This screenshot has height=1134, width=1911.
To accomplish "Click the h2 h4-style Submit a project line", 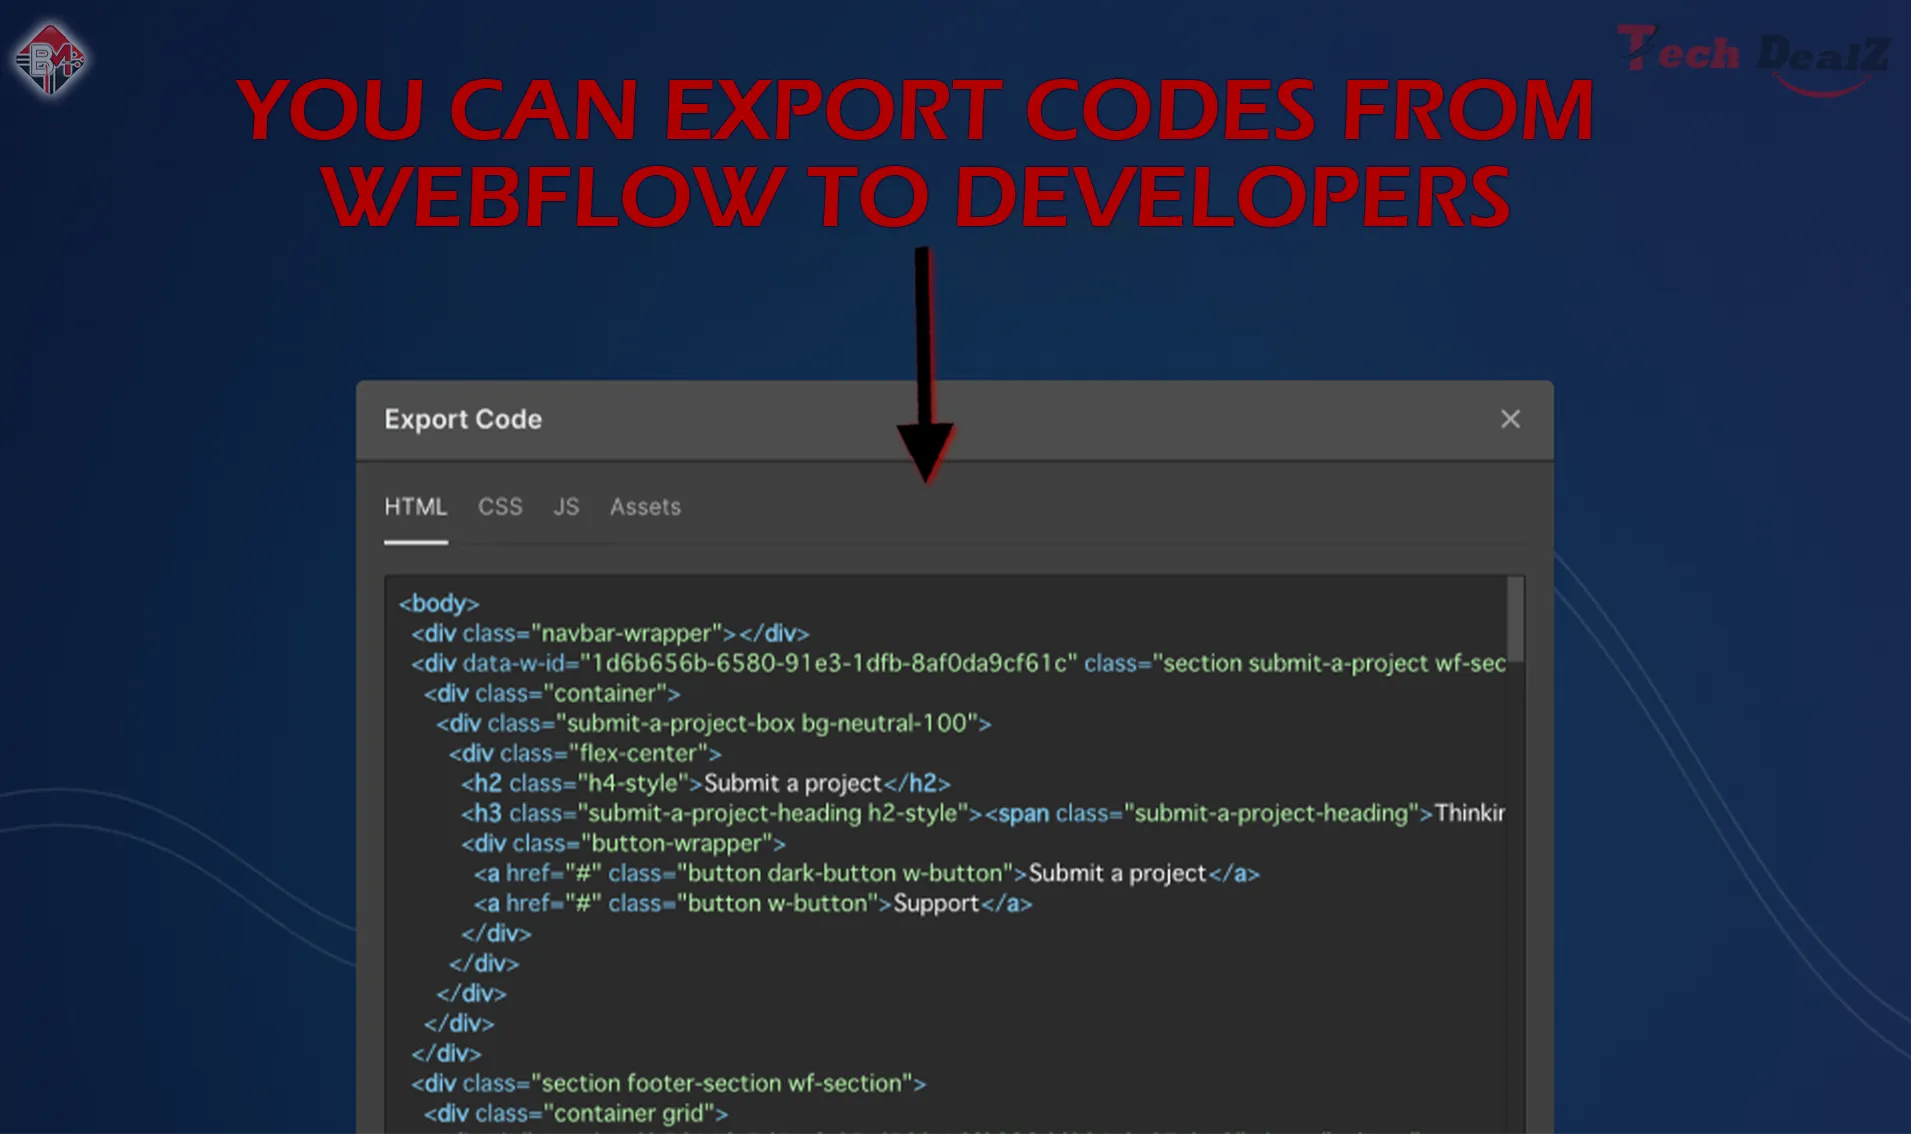I will point(706,783).
